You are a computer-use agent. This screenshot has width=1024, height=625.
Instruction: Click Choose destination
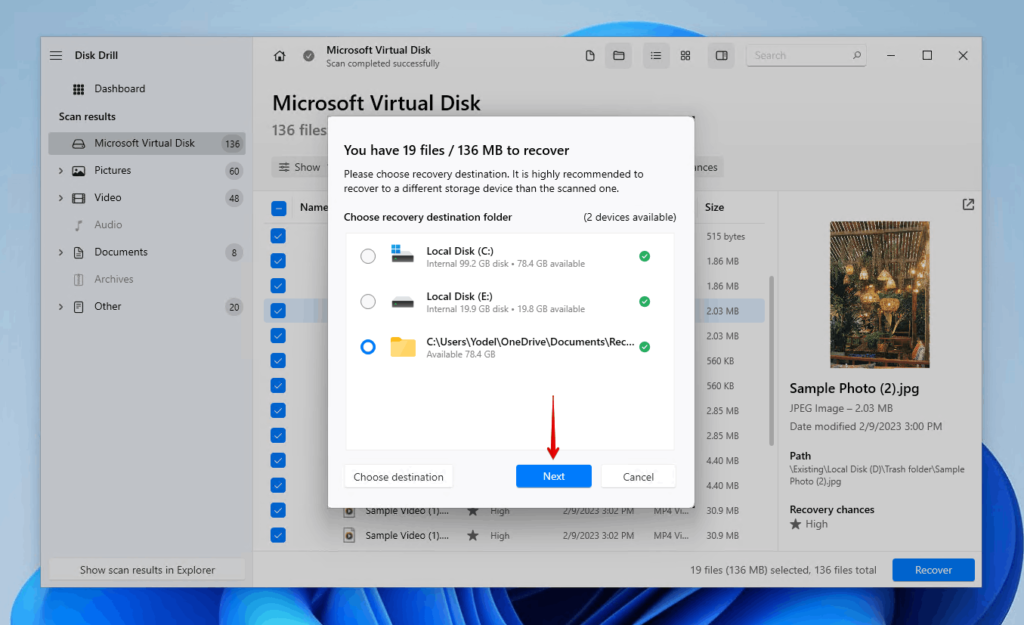(x=398, y=476)
